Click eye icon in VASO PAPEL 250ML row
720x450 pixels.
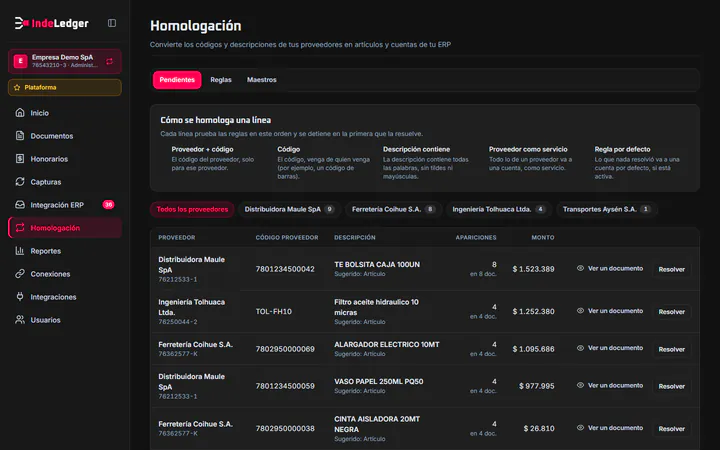point(580,385)
